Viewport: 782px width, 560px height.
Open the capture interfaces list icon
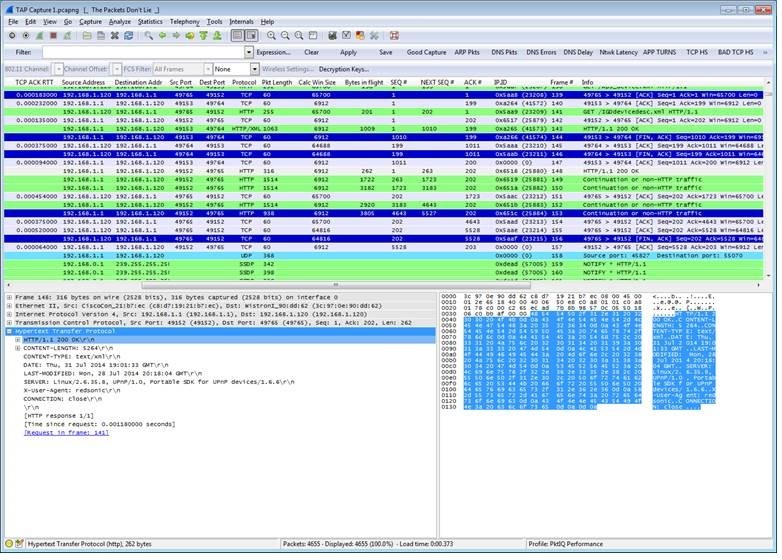(x=11, y=35)
